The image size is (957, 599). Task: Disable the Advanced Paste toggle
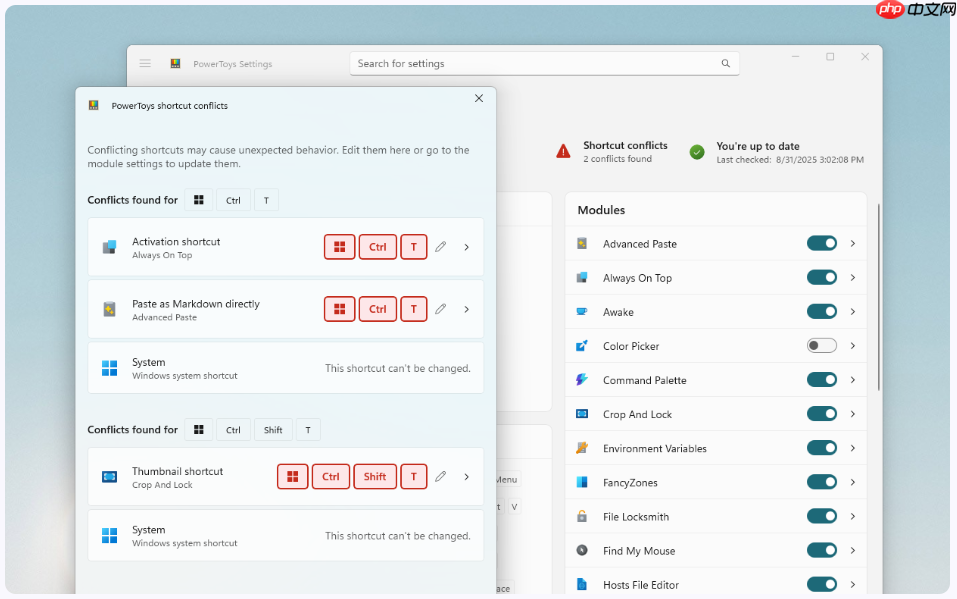click(821, 243)
